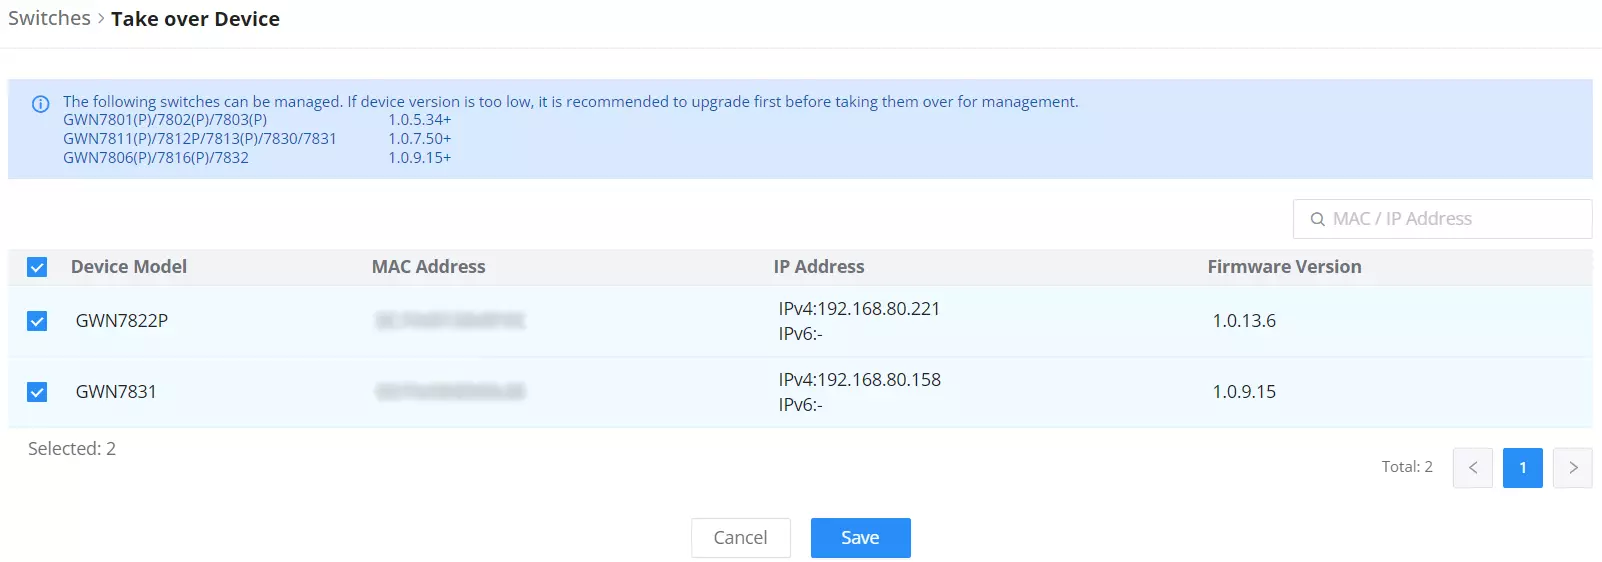Click the MAC Address column header
The image size is (1602, 562).
[428, 267]
